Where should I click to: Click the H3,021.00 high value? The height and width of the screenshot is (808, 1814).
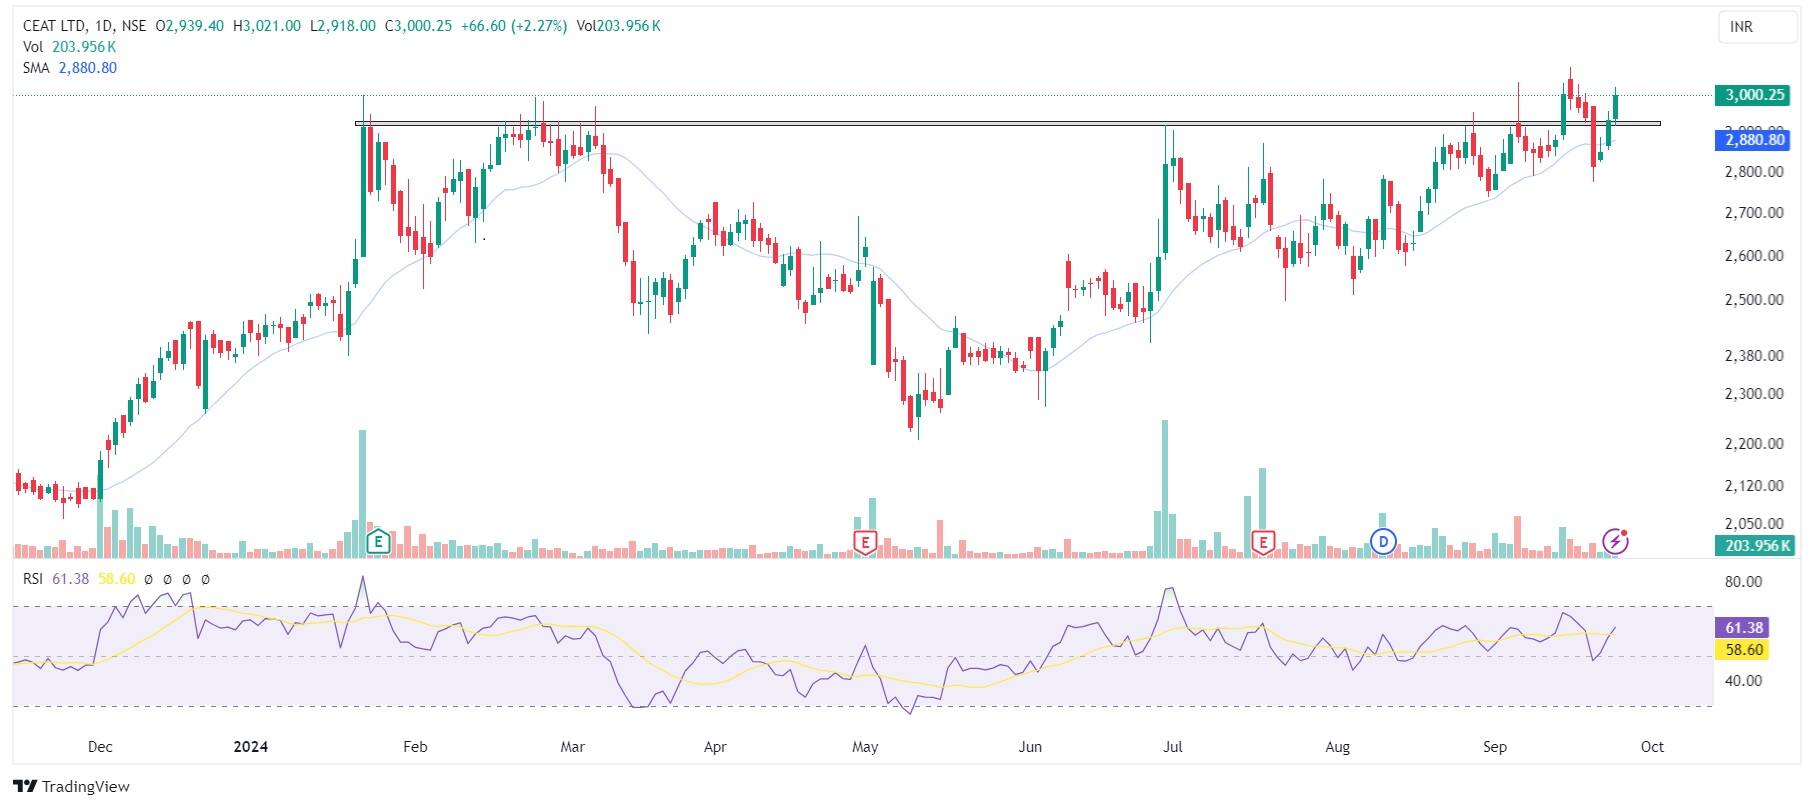(x=266, y=26)
